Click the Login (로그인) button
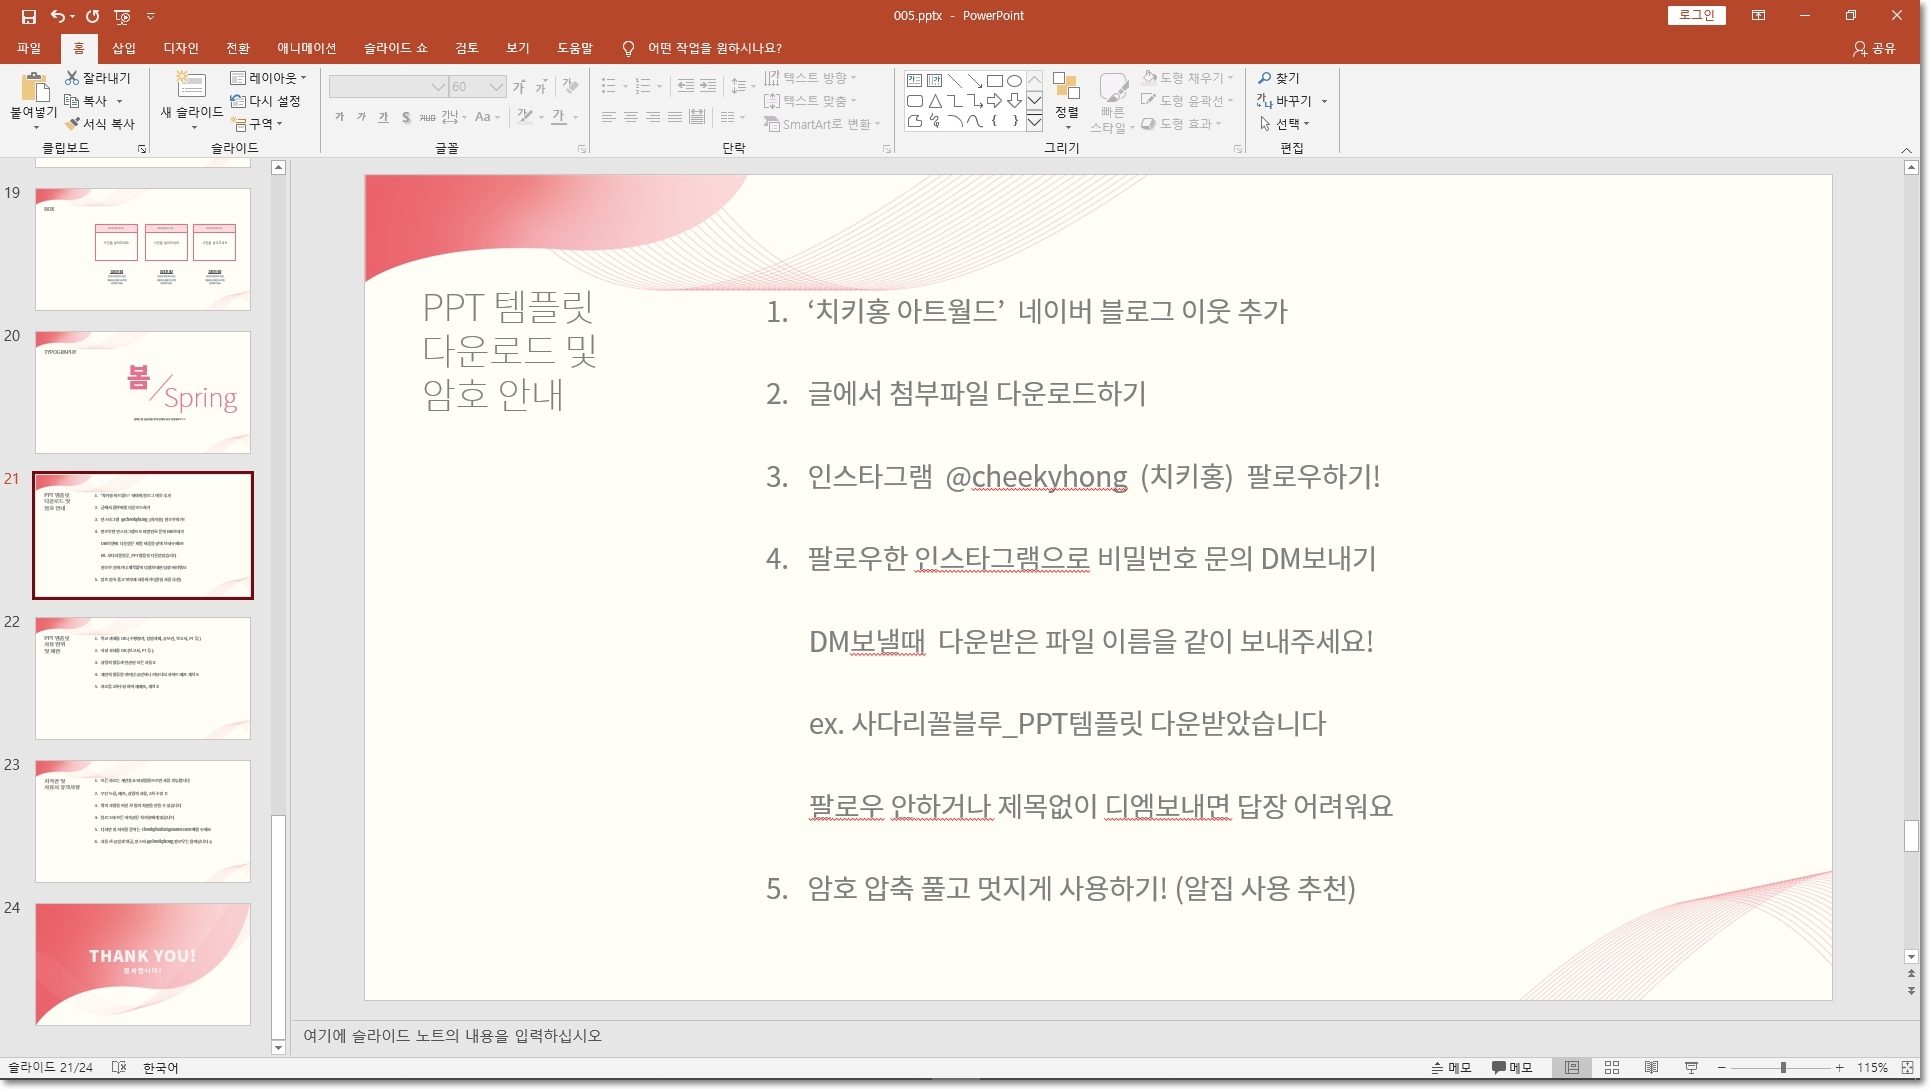 coord(1696,16)
